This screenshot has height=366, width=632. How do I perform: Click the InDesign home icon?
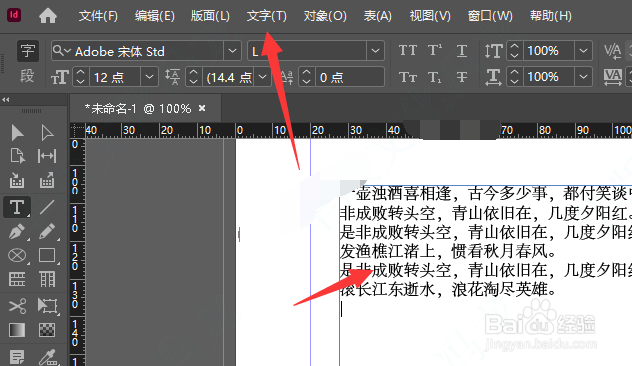click(x=48, y=16)
